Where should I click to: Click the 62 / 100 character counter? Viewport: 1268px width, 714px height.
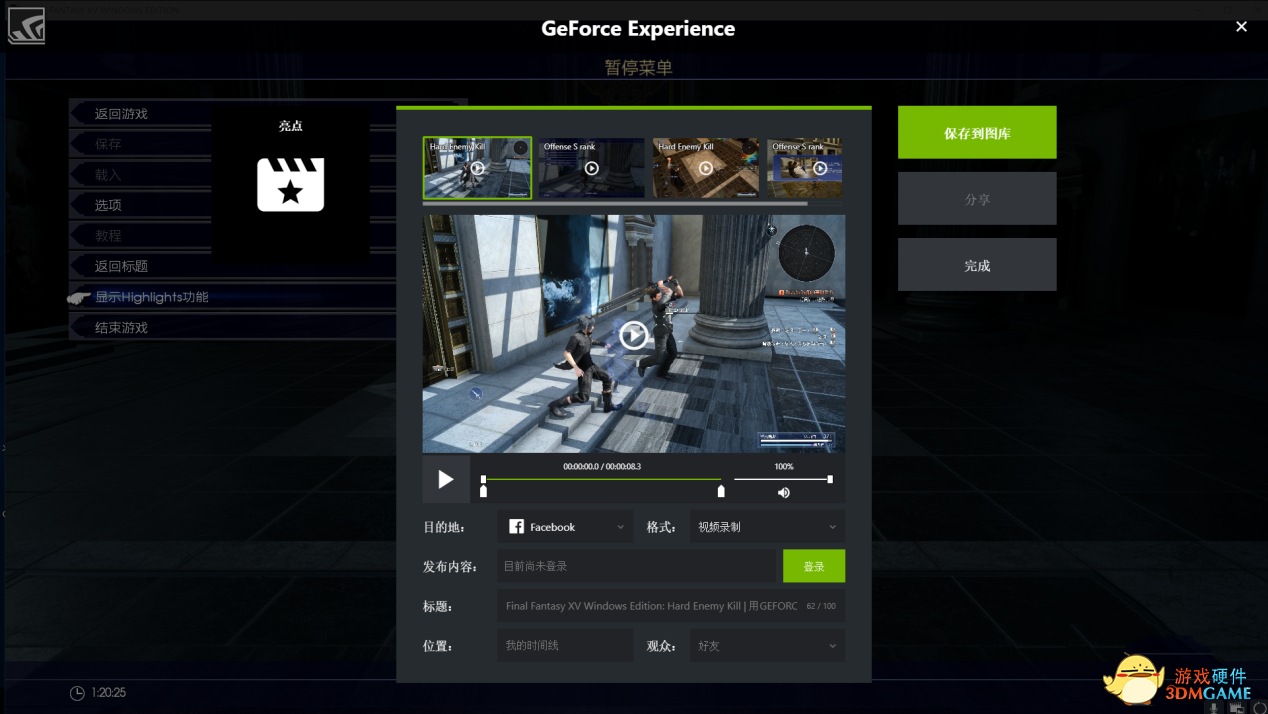point(821,606)
